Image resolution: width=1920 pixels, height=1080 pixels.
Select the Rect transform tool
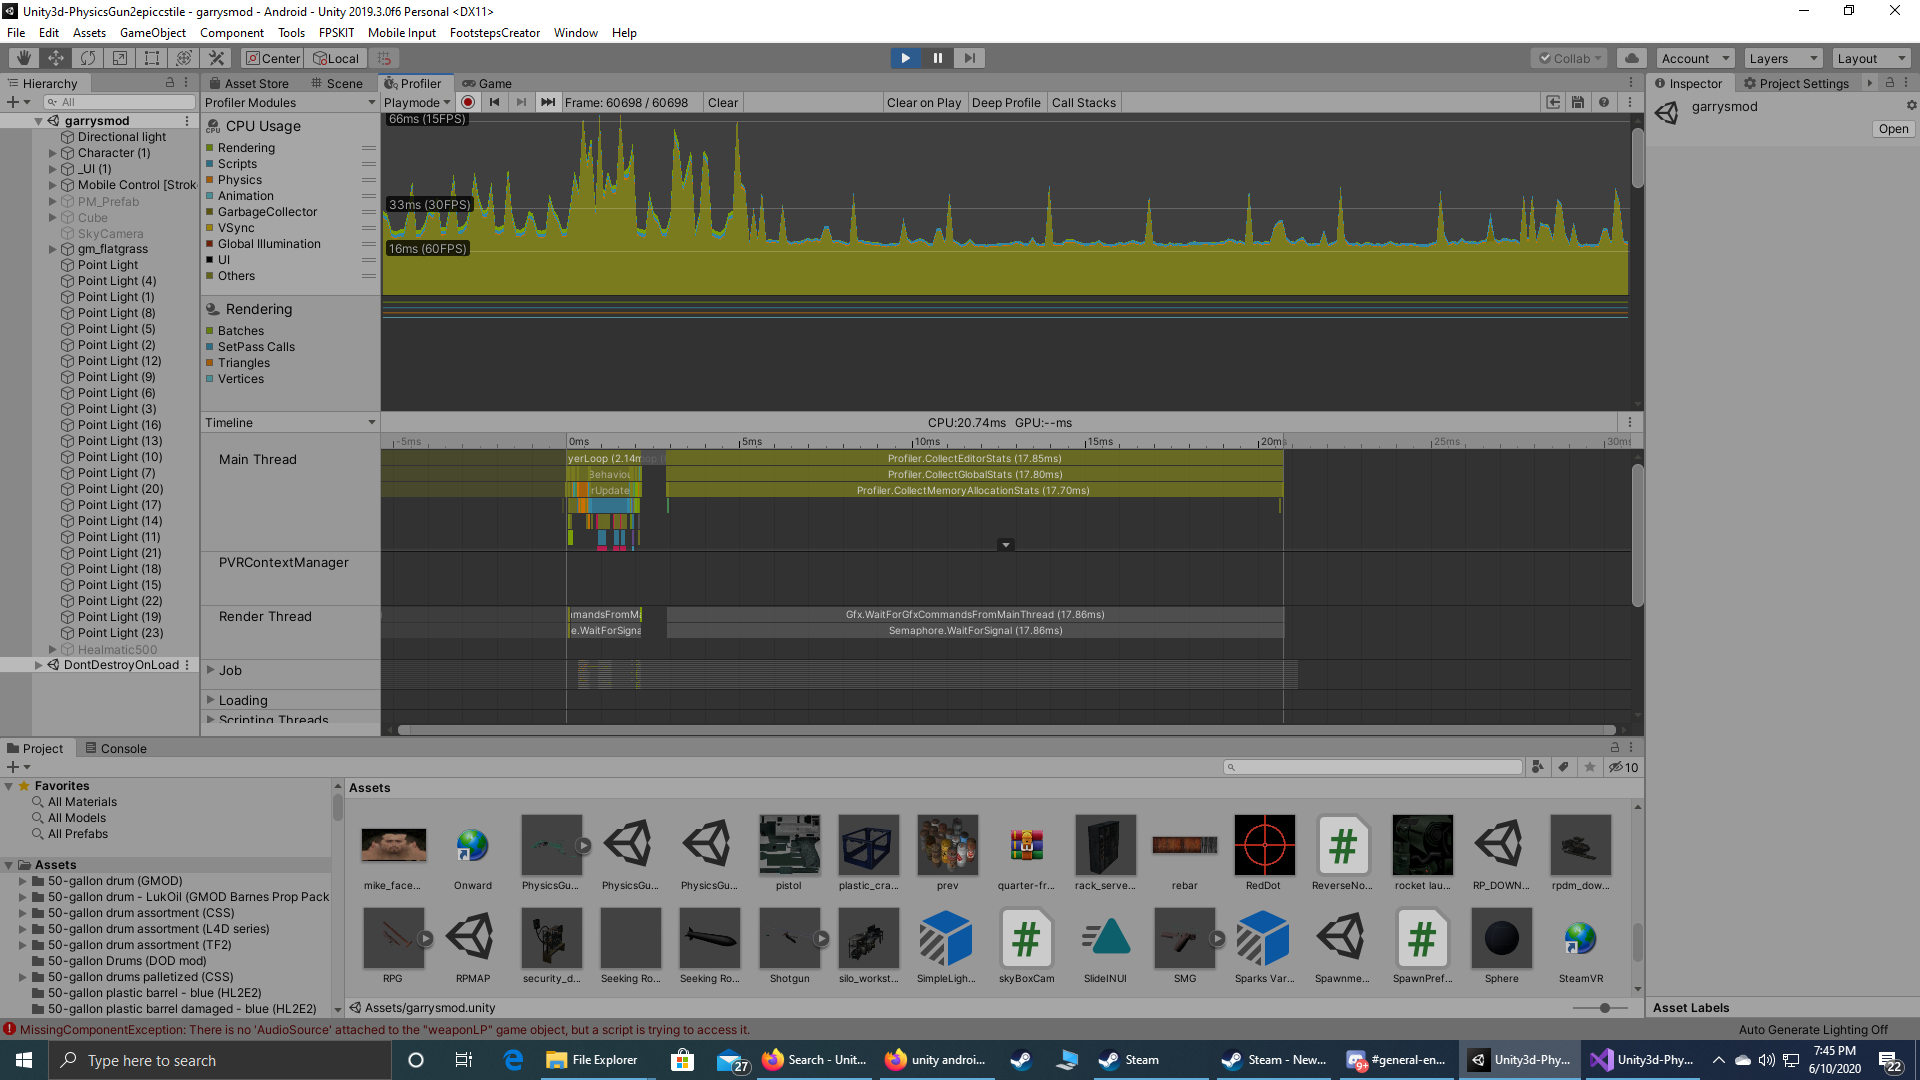pos(152,58)
